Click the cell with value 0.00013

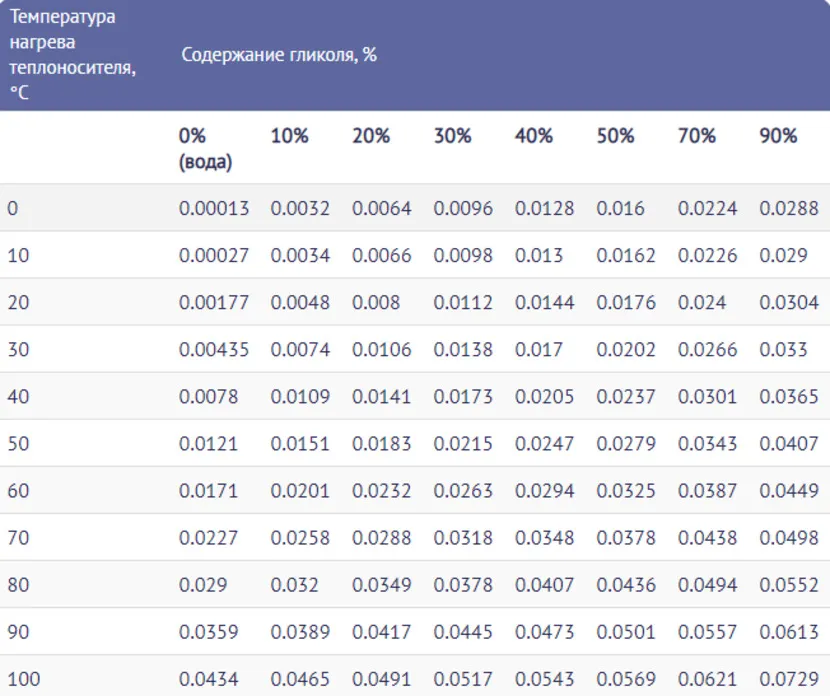point(214,209)
